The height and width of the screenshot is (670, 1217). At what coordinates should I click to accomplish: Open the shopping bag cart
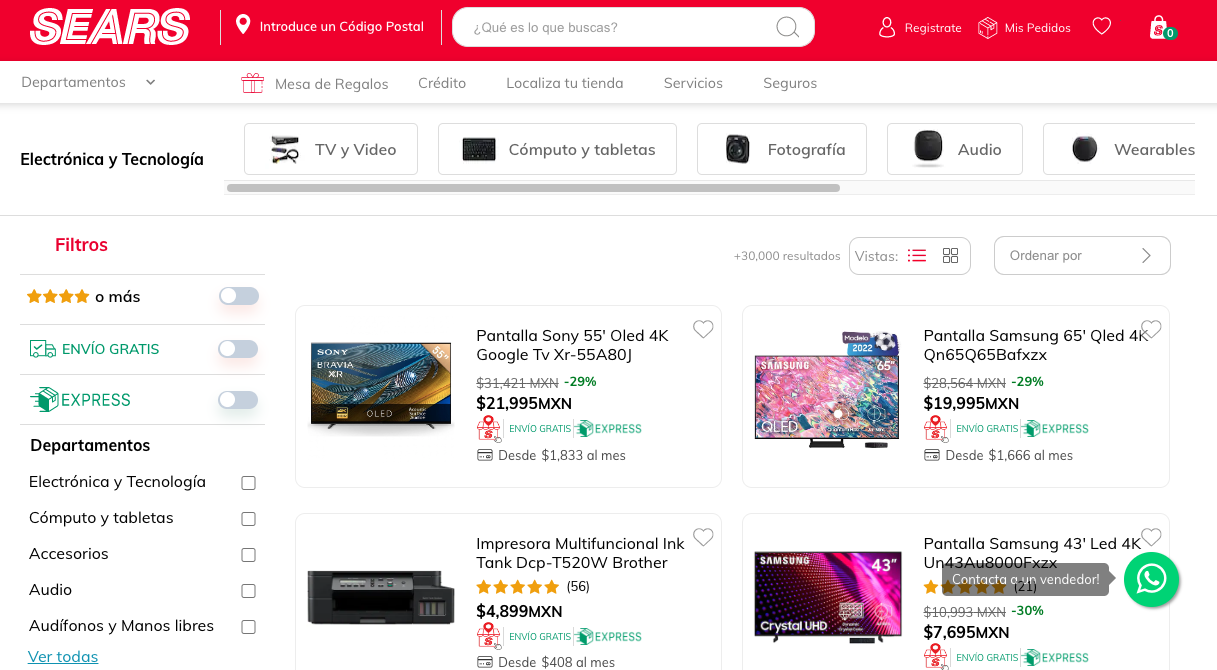(x=1159, y=27)
